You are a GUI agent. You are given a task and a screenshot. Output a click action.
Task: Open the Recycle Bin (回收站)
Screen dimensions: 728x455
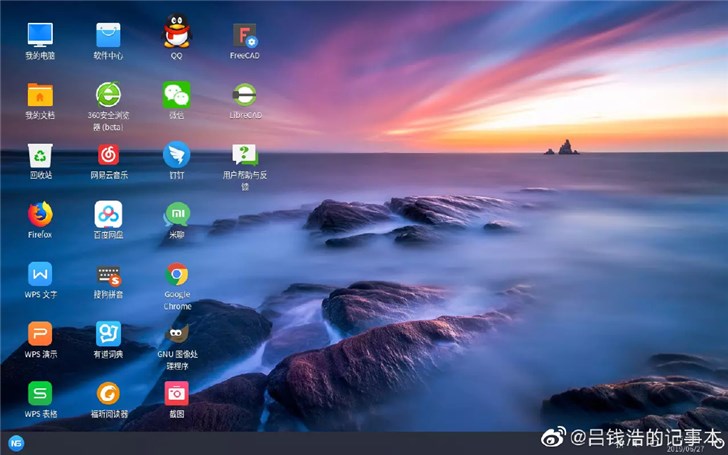point(40,155)
